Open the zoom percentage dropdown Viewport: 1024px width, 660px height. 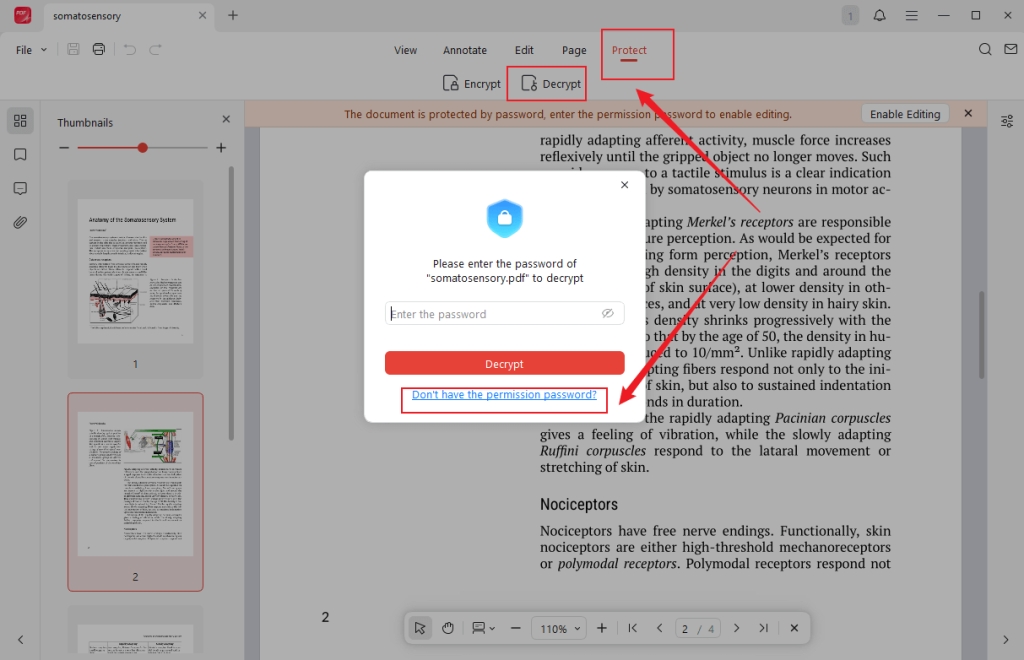(x=559, y=628)
